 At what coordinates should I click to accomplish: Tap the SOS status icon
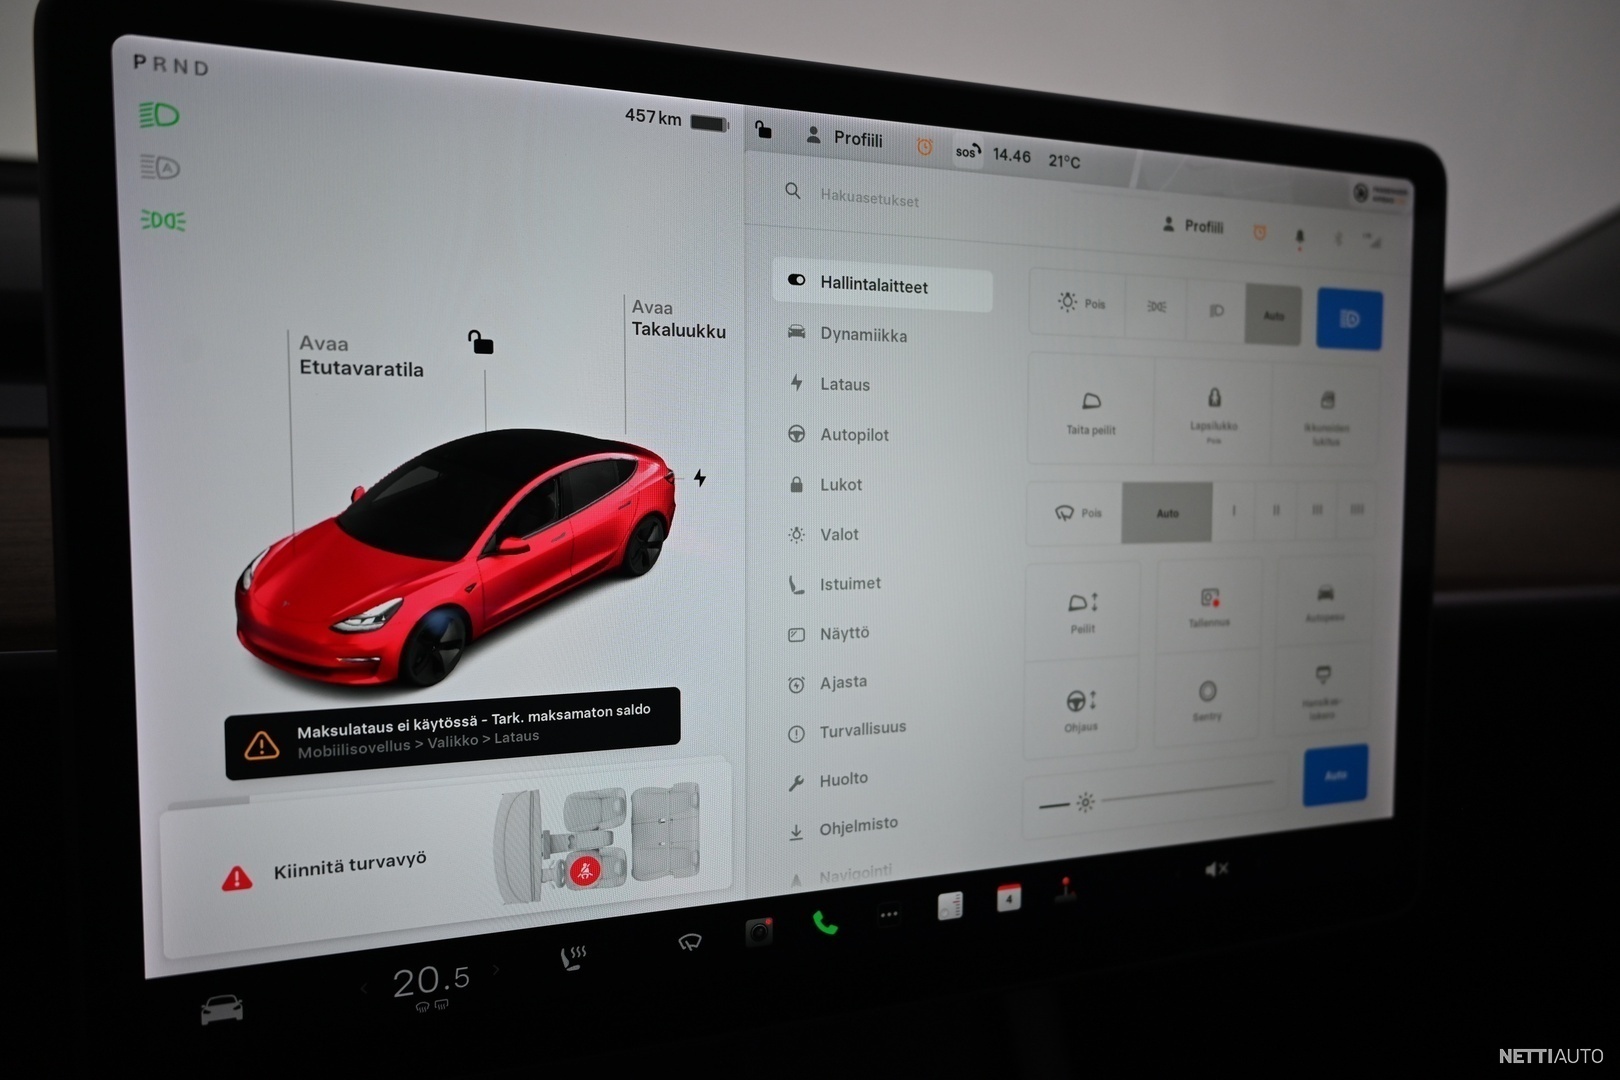[x=967, y=152]
